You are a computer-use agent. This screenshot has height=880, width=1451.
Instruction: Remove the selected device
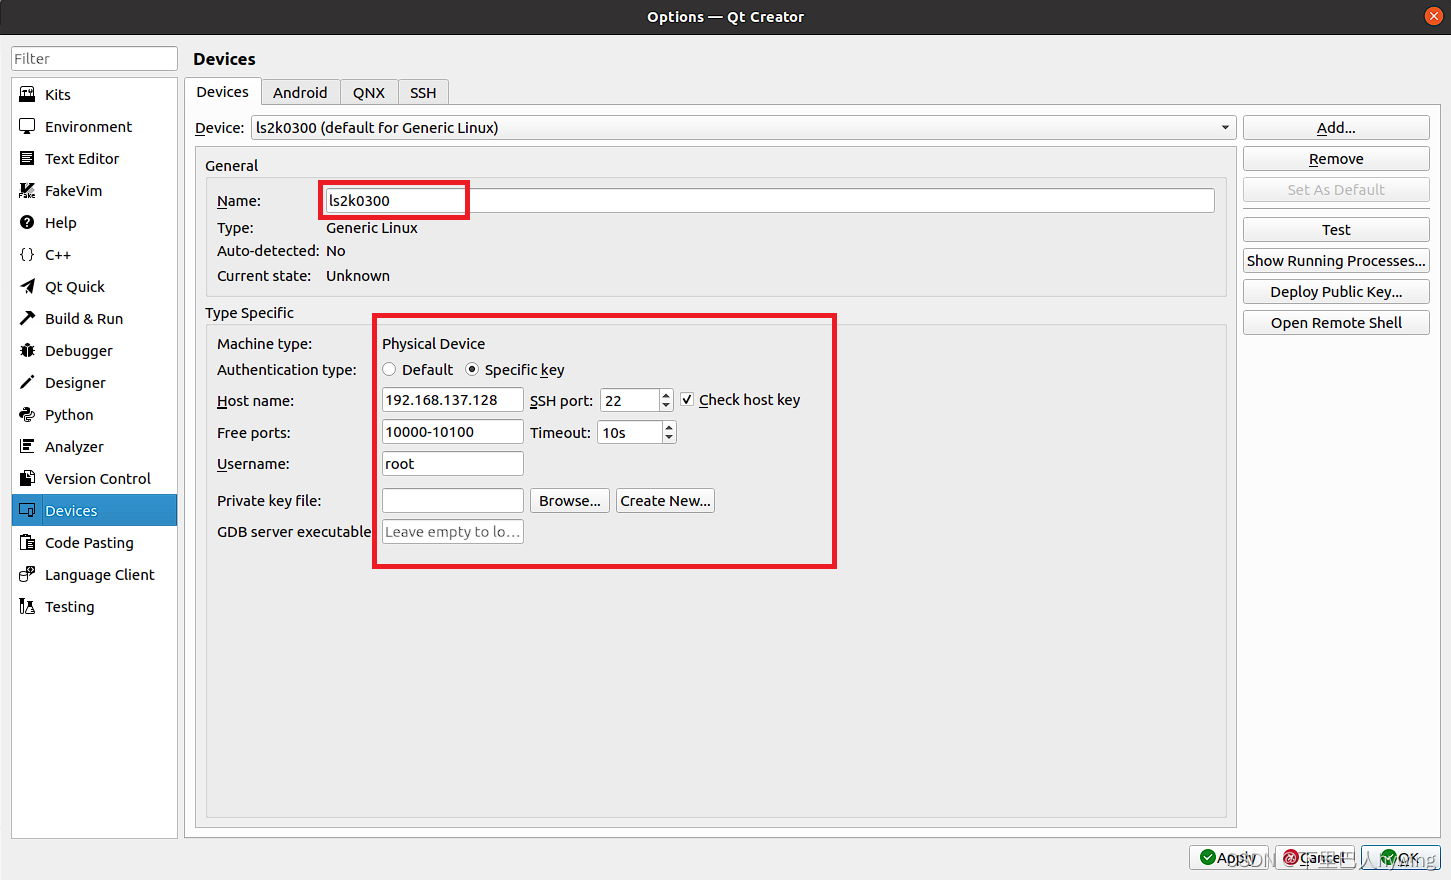pos(1336,159)
